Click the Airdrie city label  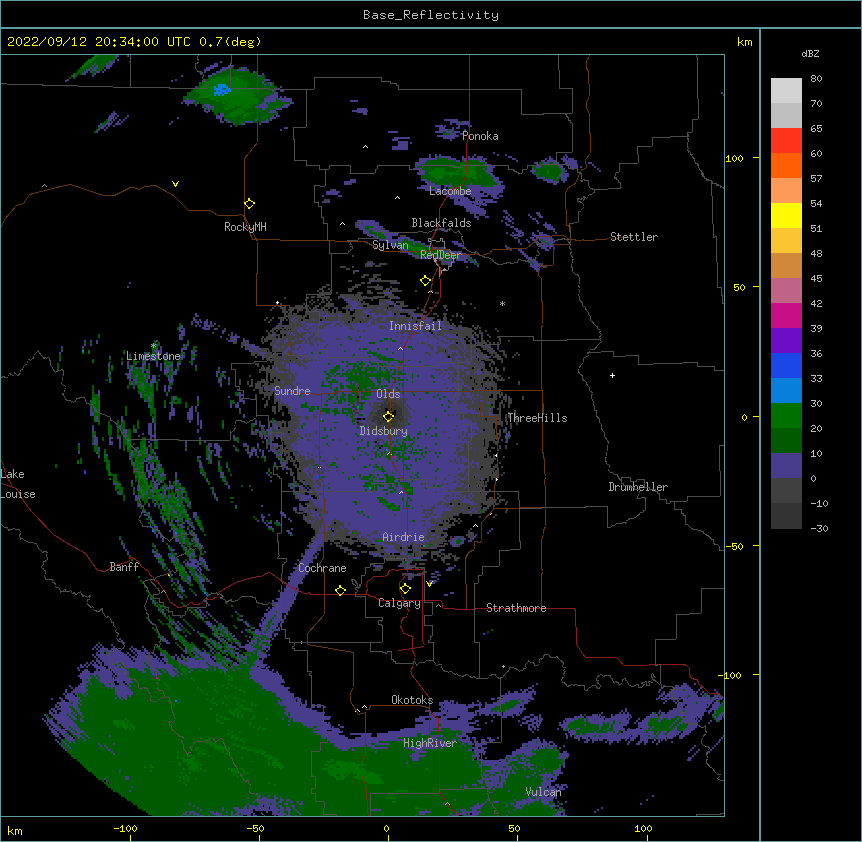pos(404,537)
